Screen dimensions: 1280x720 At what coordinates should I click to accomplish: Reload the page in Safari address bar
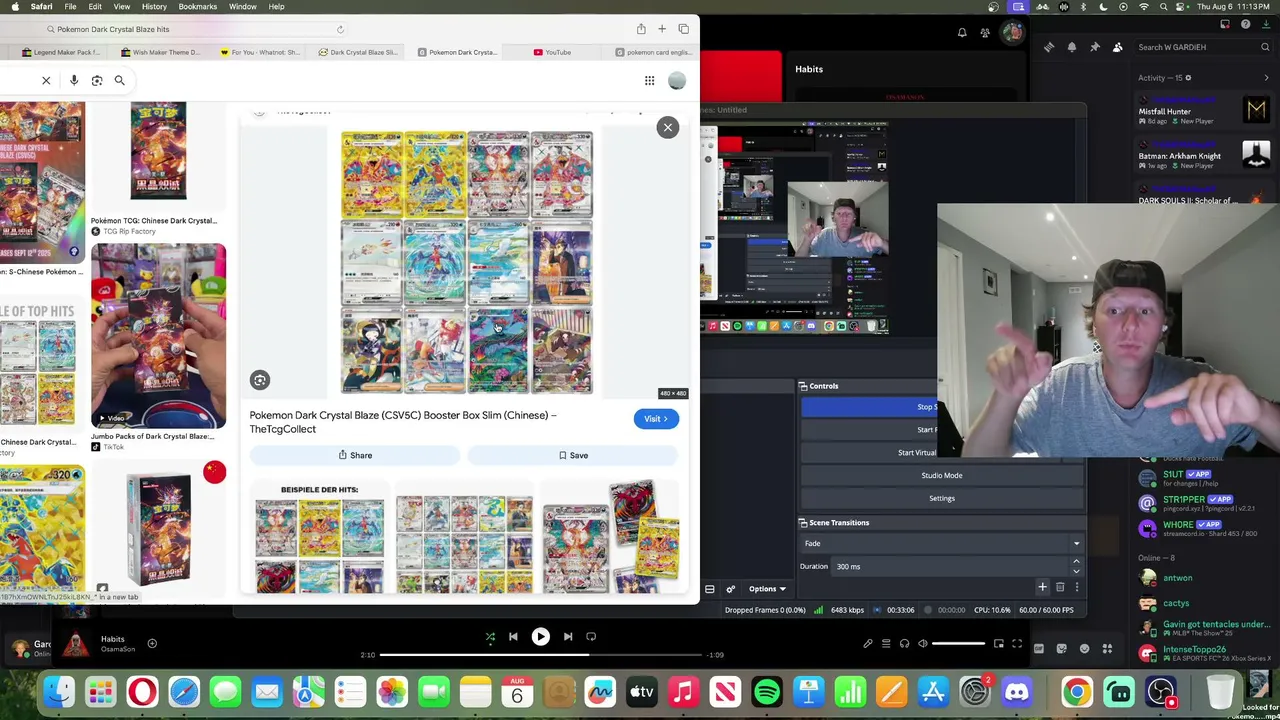click(x=340, y=29)
